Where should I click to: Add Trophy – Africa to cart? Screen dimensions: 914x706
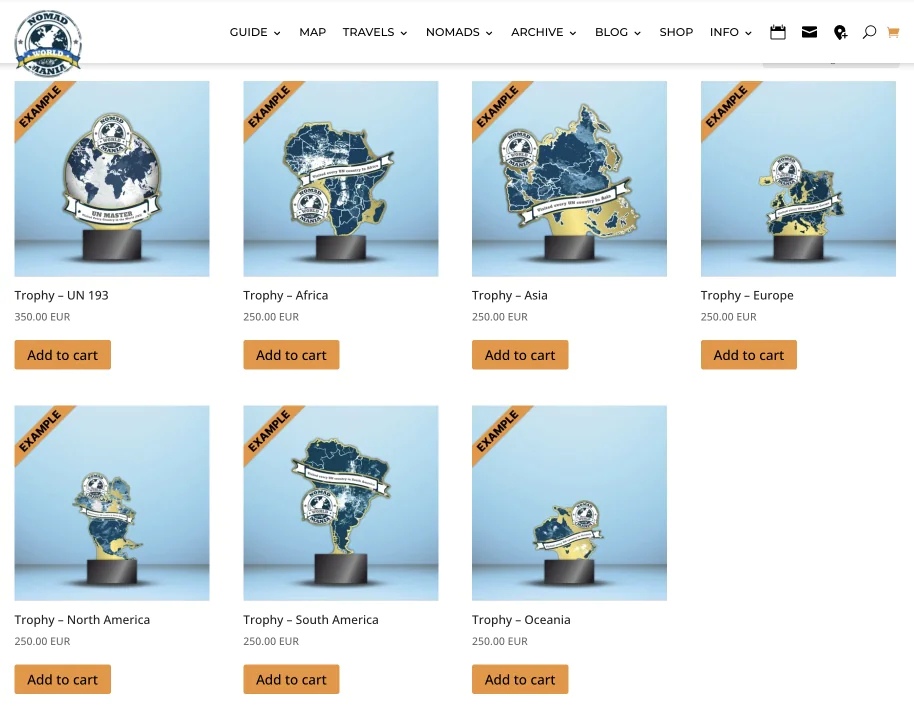click(291, 354)
